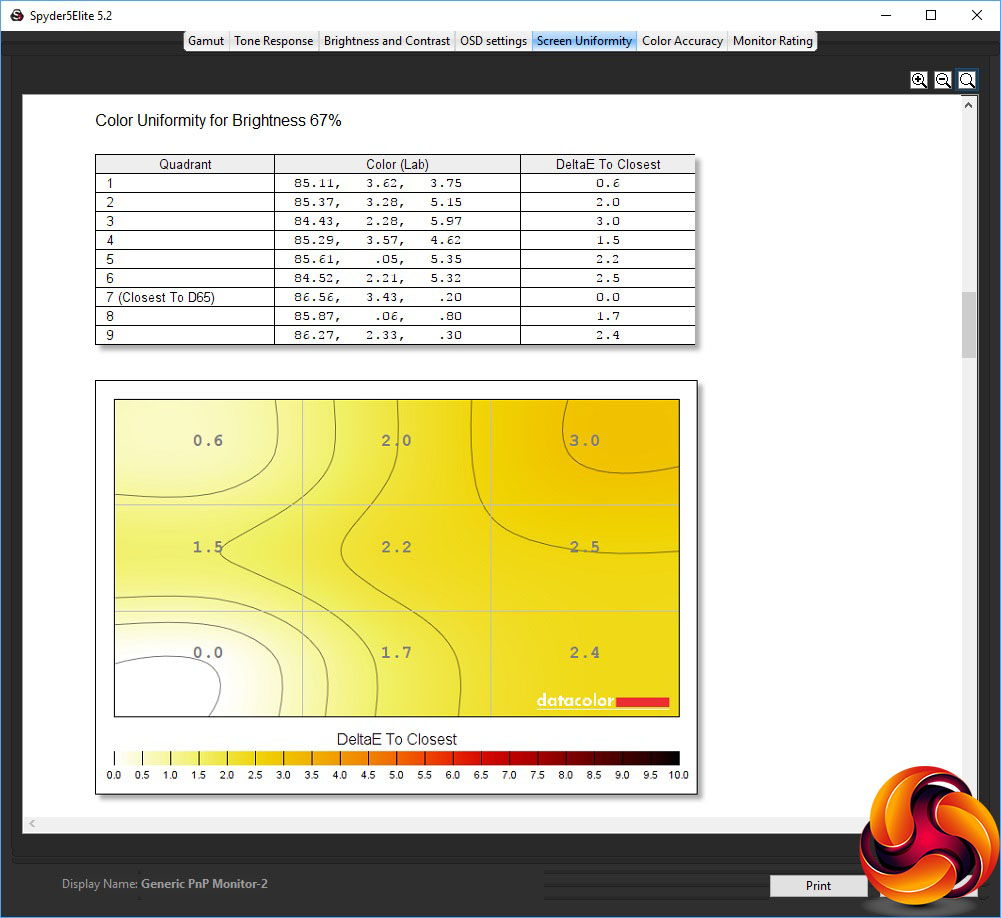This screenshot has width=1001, height=918.
Task: Click the zoom-to-fit magnifier icon
Action: [x=967, y=80]
